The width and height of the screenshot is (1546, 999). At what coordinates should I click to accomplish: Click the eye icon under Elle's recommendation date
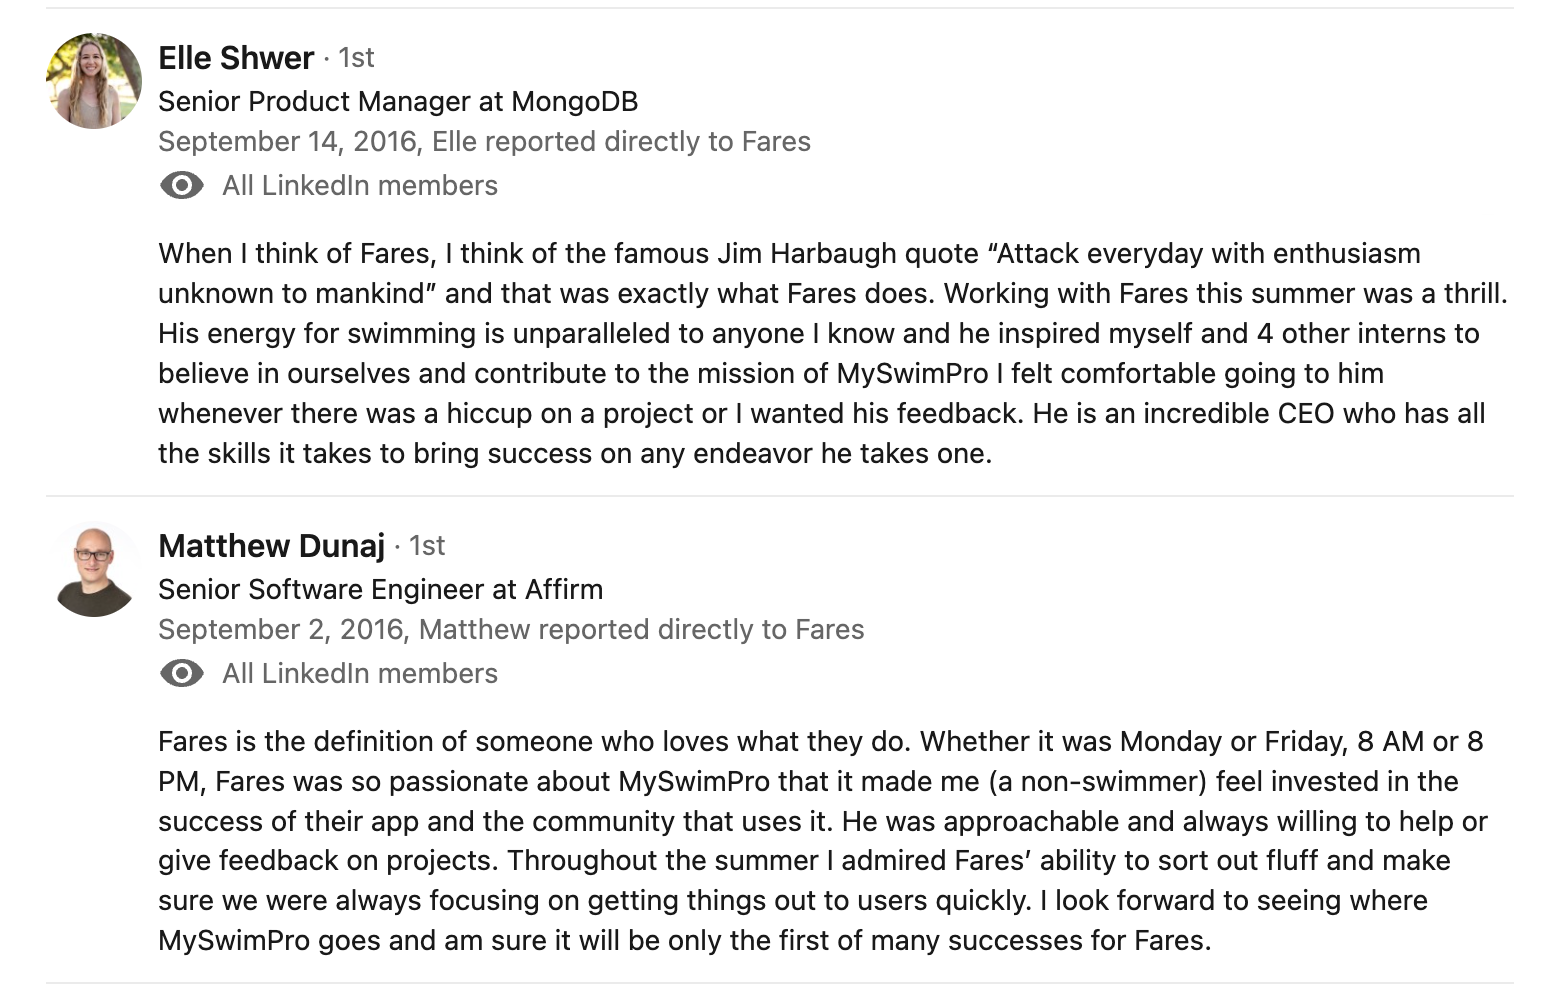point(181,186)
